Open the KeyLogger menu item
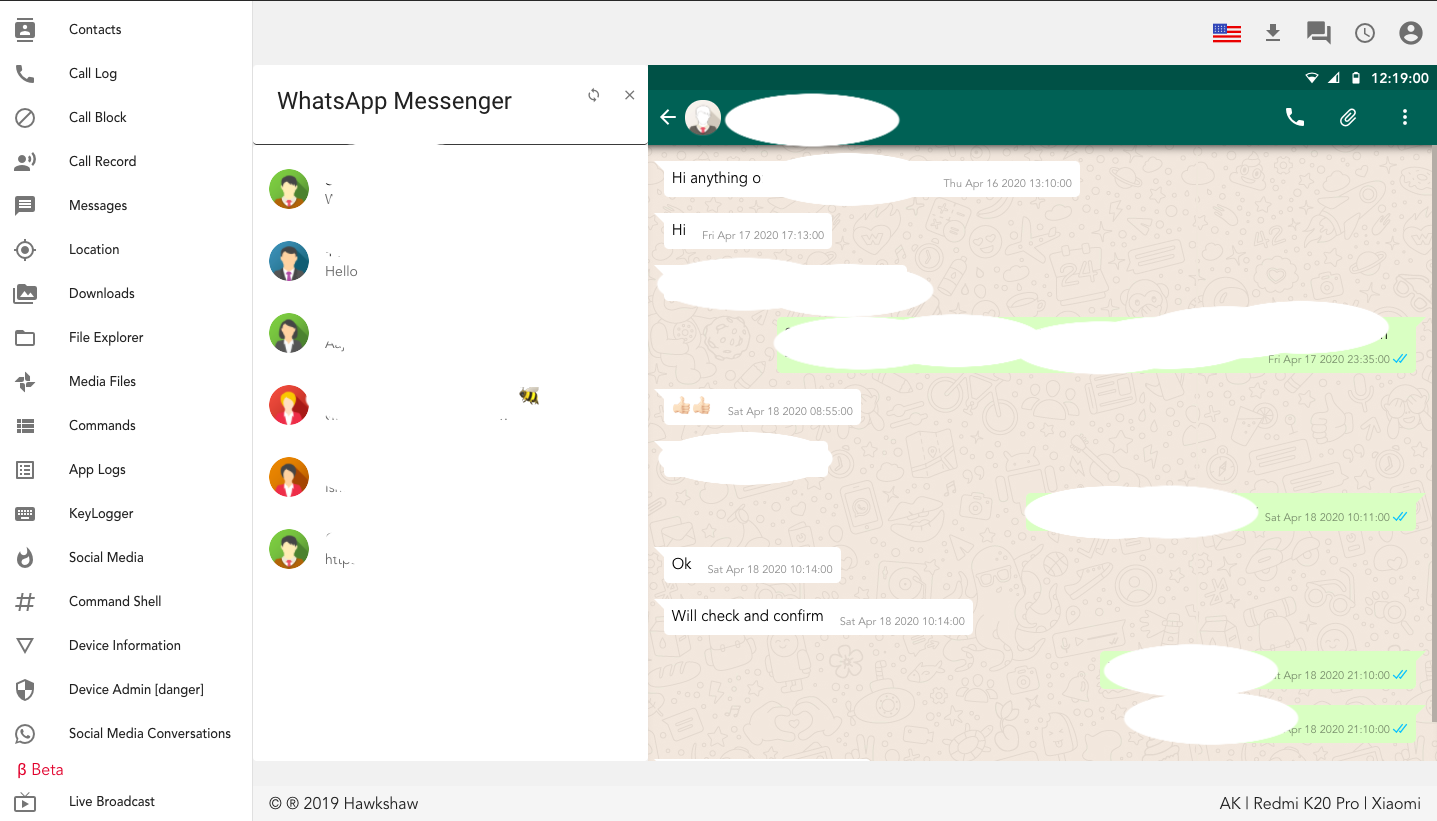This screenshot has height=821, width=1437. pyautogui.click(x=101, y=514)
